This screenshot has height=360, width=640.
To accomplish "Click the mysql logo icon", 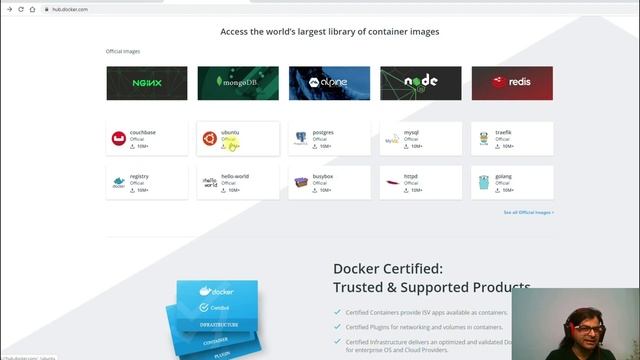I will click(392, 139).
